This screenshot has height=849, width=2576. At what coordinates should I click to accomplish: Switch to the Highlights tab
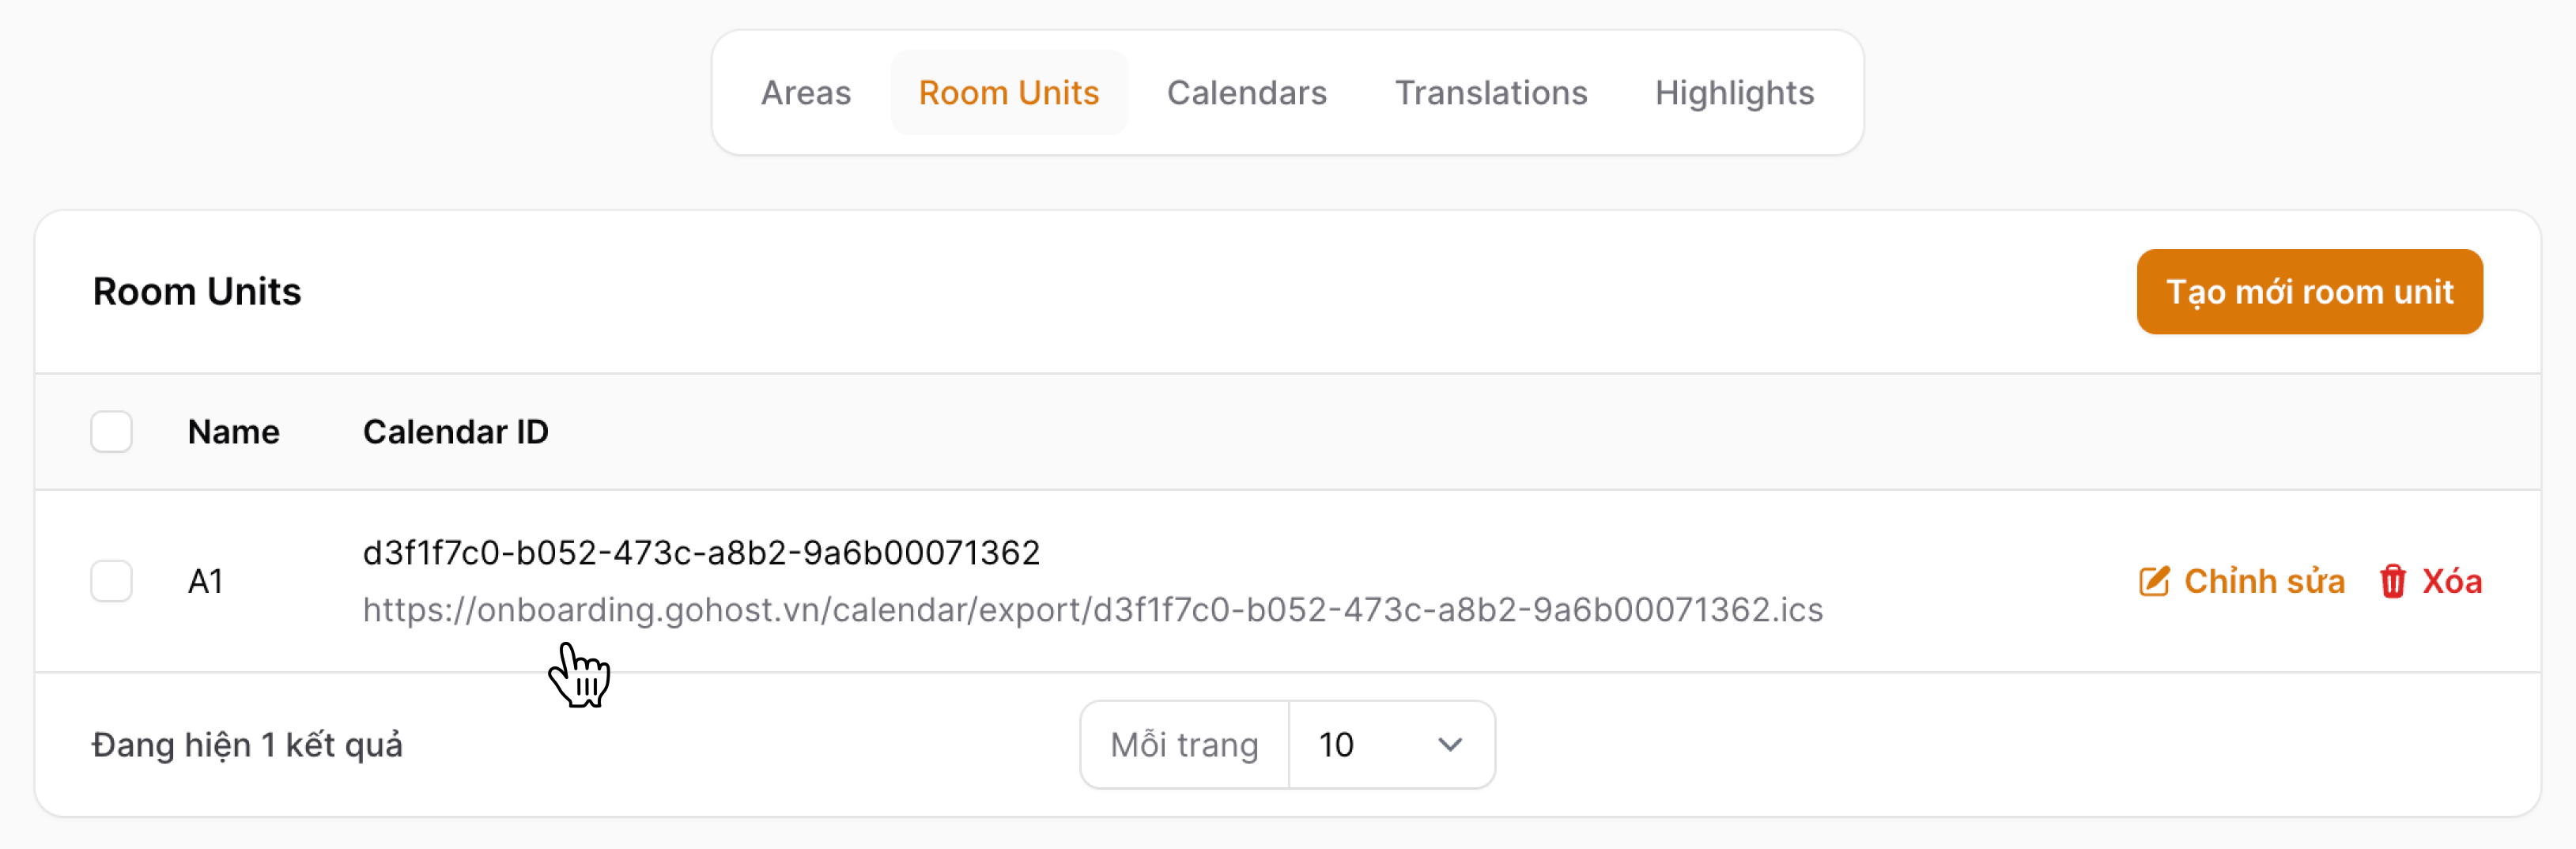click(1733, 93)
